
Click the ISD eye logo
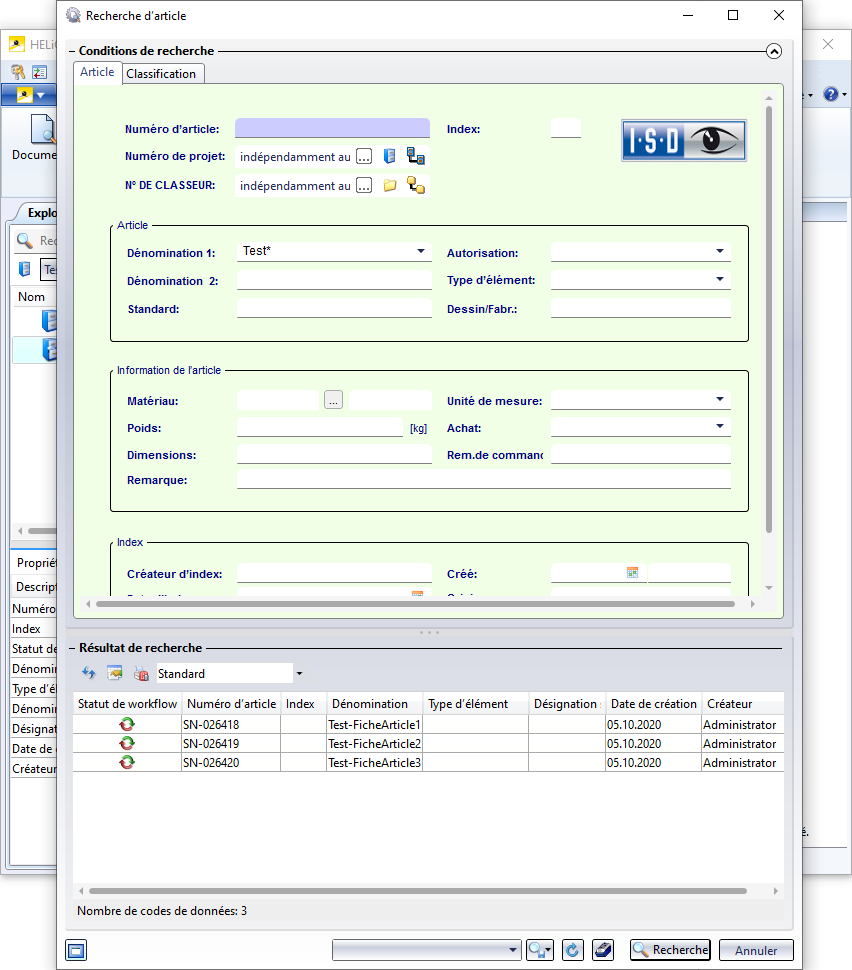point(684,140)
